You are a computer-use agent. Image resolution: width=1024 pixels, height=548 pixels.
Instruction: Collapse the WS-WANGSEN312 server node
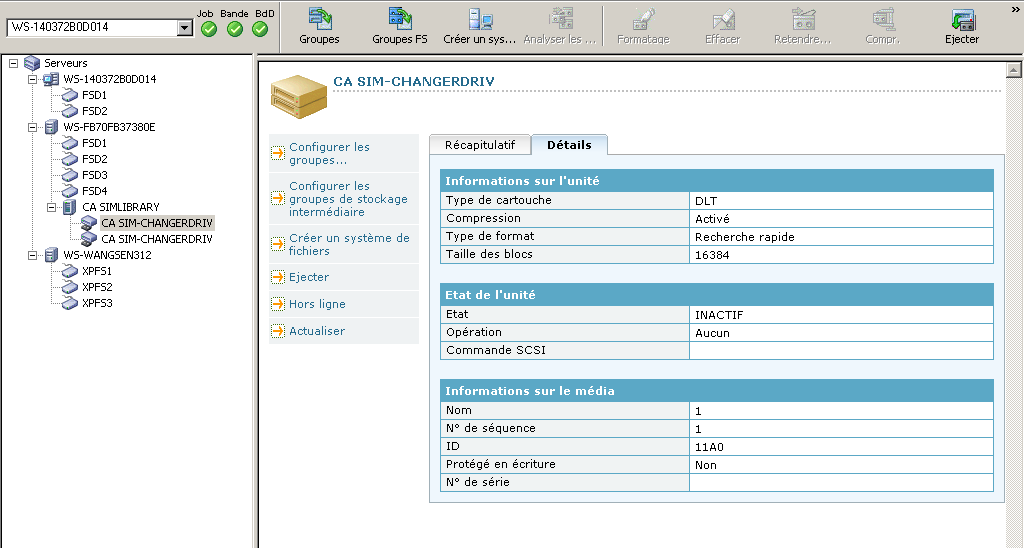pyautogui.click(x=32, y=255)
